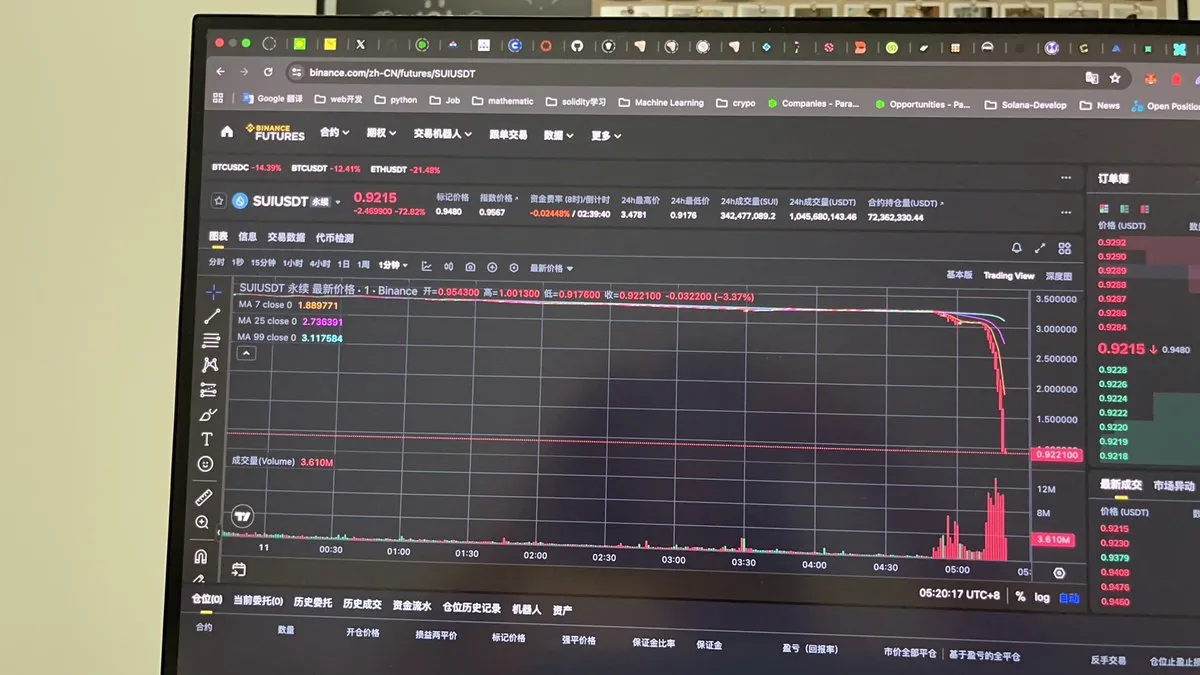Activate the zoom in tool

(x=202, y=522)
